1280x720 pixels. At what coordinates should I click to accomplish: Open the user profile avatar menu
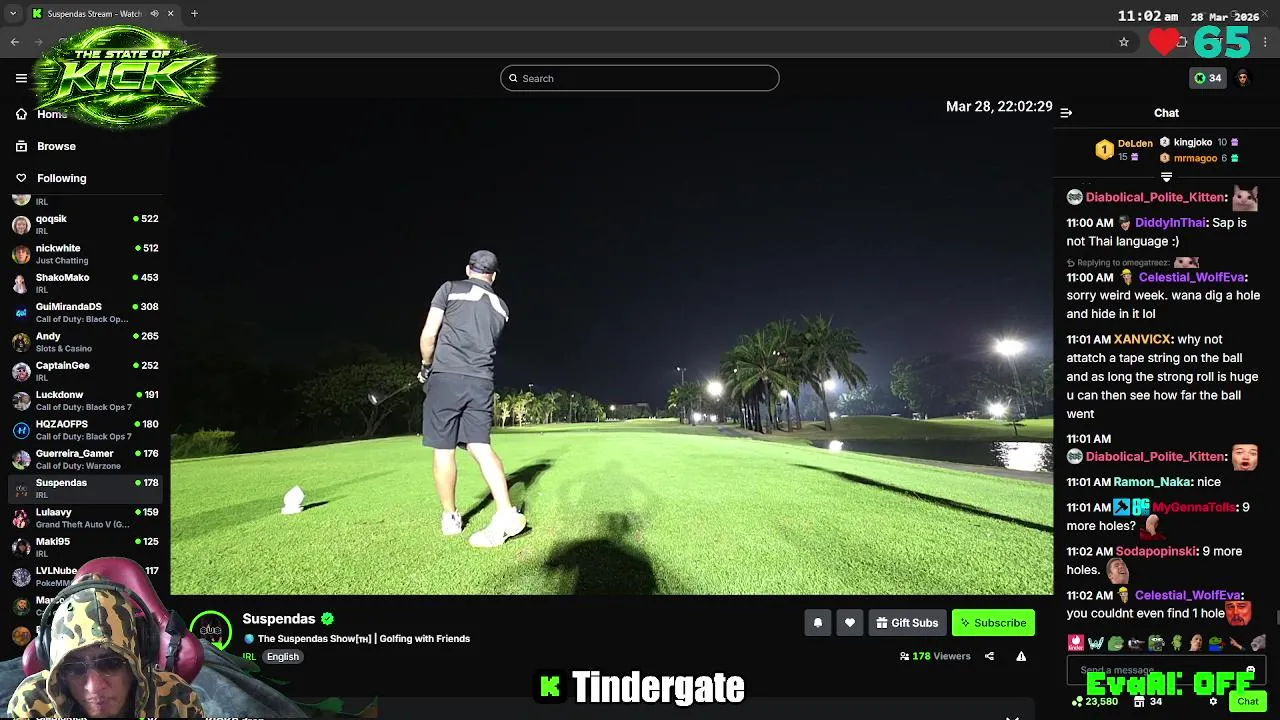coord(1243,78)
